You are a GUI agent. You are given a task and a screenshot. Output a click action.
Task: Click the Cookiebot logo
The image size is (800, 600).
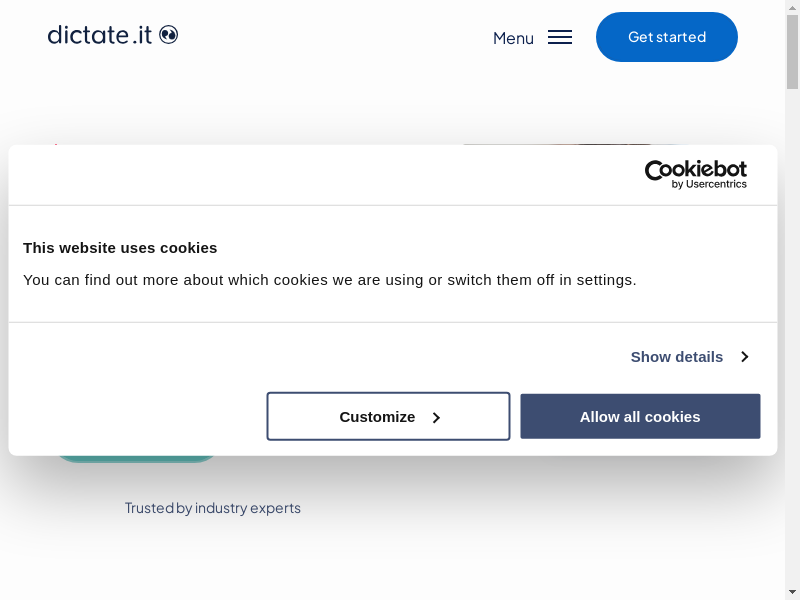coord(695,170)
